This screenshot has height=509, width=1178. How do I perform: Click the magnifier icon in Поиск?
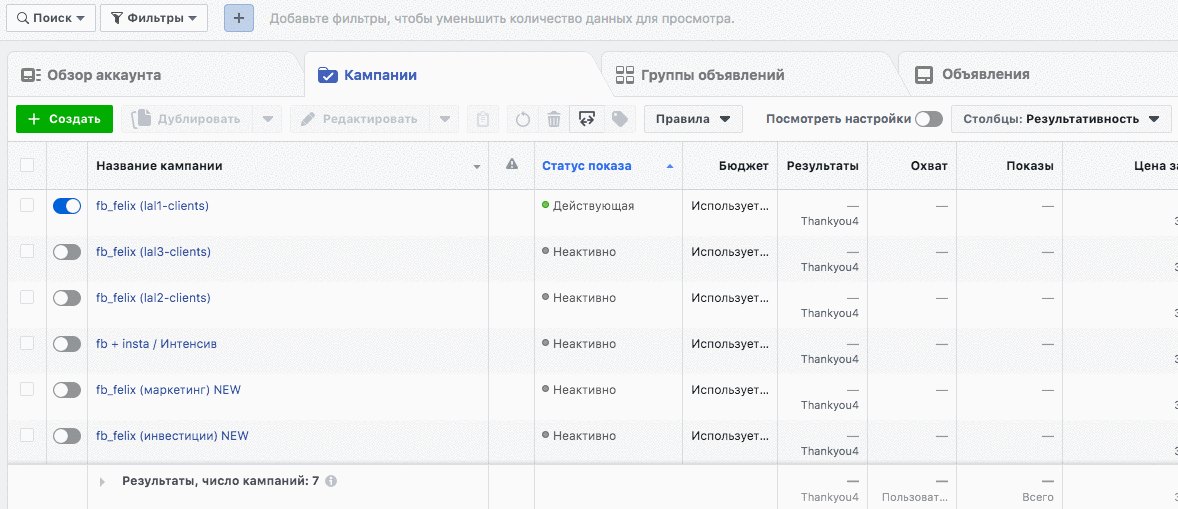pos(23,18)
